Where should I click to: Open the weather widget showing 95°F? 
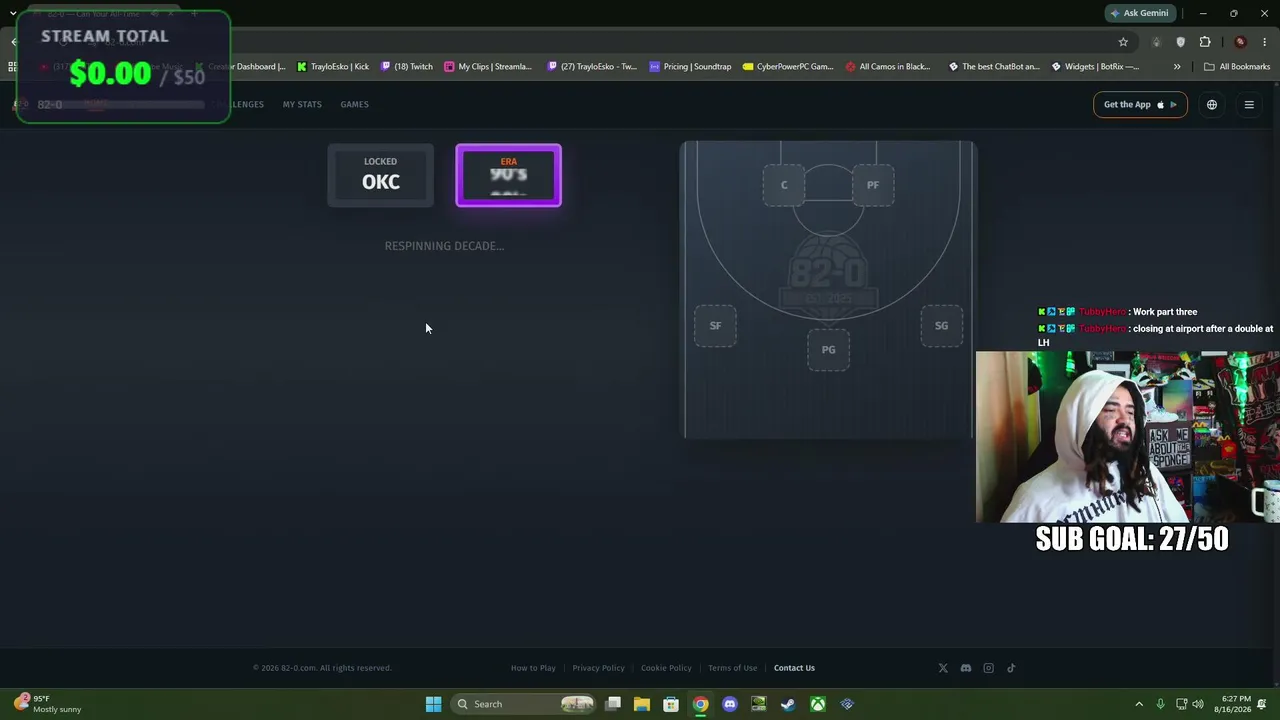pyautogui.click(x=48, y=704)
